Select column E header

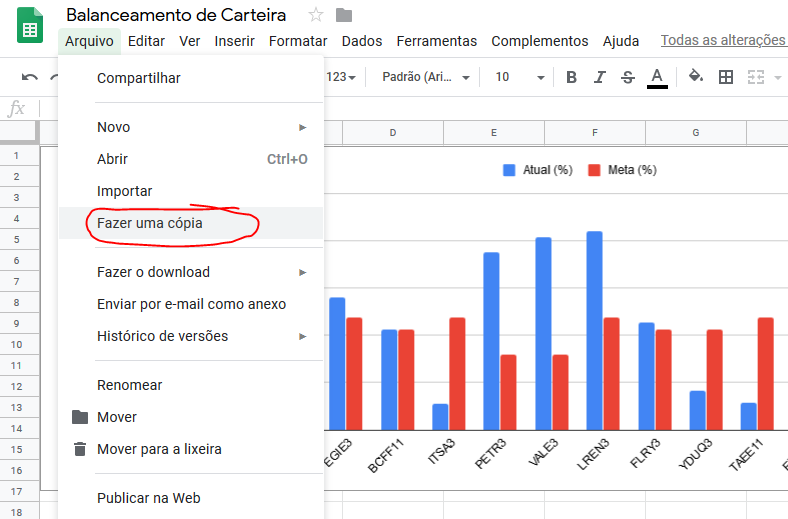[x=494, y=133]
